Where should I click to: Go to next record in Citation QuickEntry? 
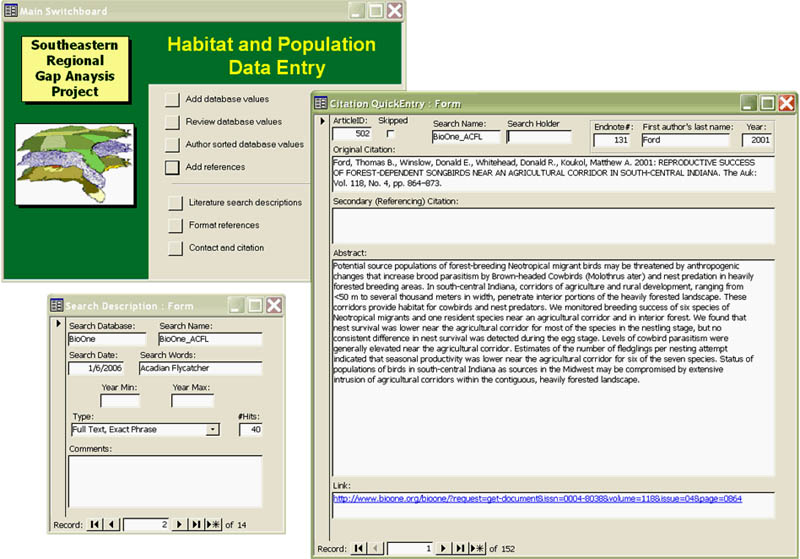point(443,548)
